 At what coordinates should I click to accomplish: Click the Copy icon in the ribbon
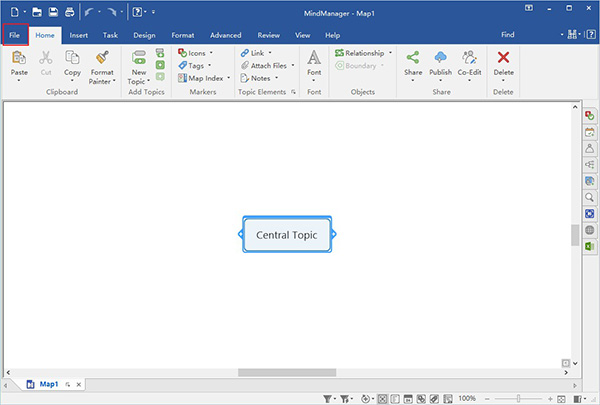click(x=72, y=59)
